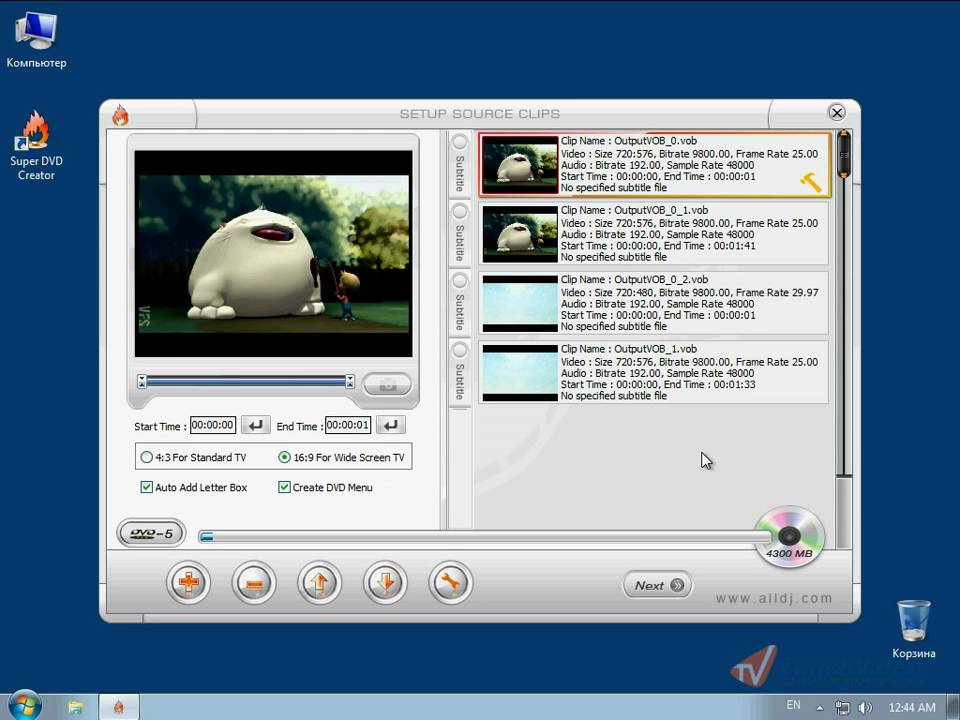The image size is (960, 720).
Task: Click the clip list vertical scrollbar handle
Action: click(844, 154)
